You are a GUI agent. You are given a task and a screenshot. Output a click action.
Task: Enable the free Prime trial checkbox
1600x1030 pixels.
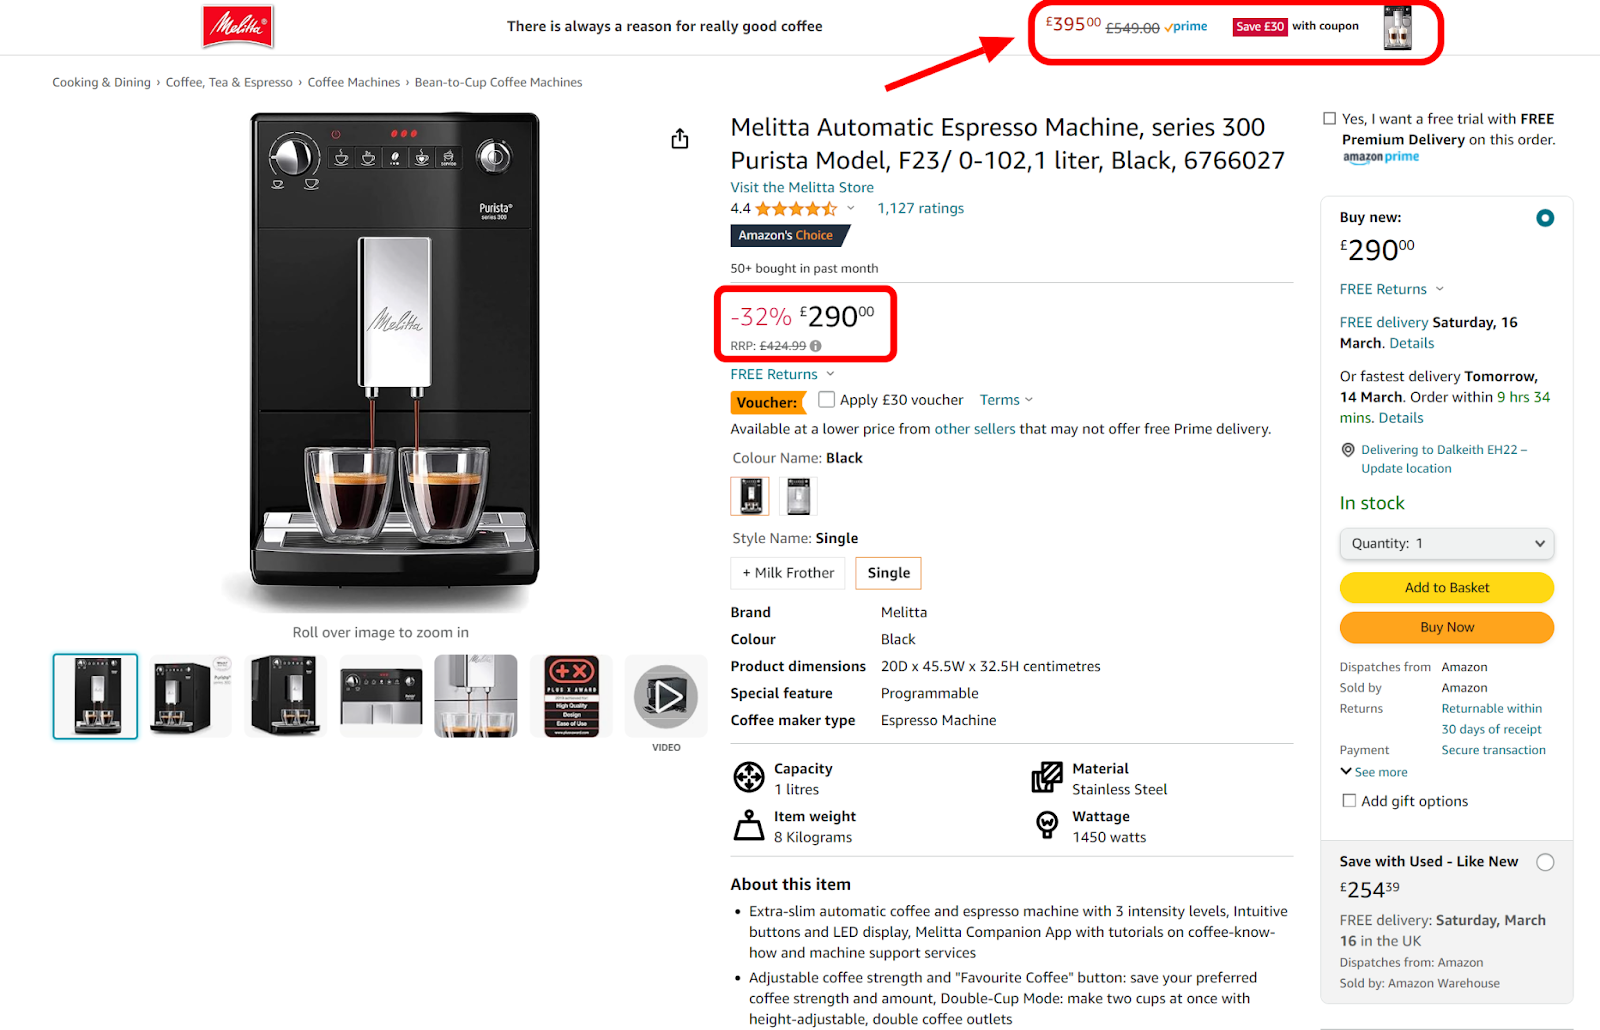(x=1329, y=119)
